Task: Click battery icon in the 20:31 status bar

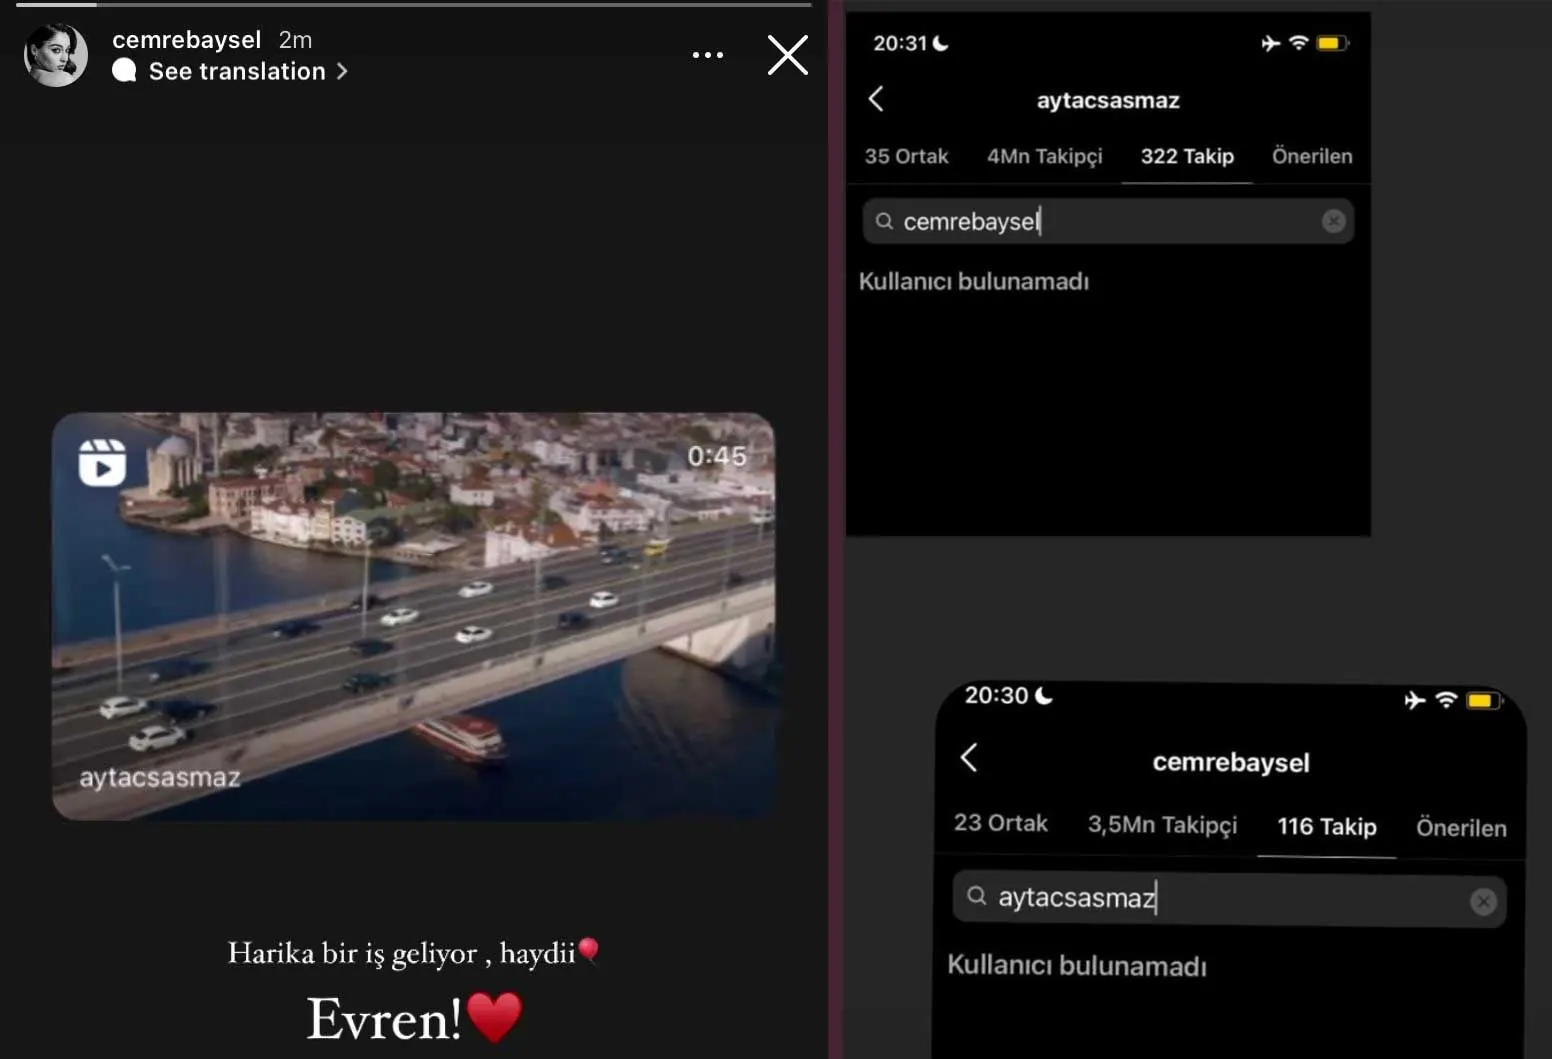Action: (x=1333, y=43)
